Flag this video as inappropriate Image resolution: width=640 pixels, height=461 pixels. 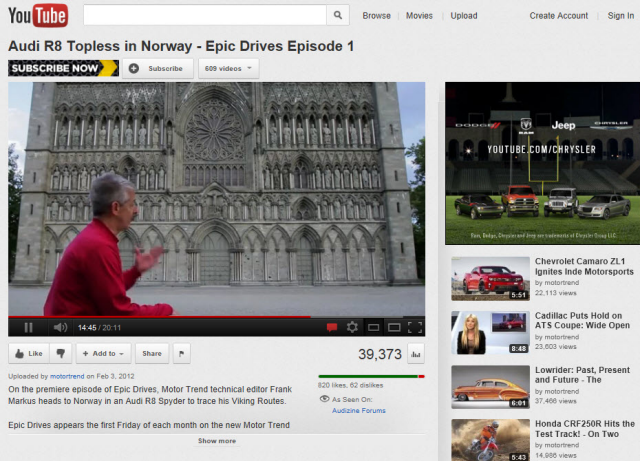(x=181, y=353)
